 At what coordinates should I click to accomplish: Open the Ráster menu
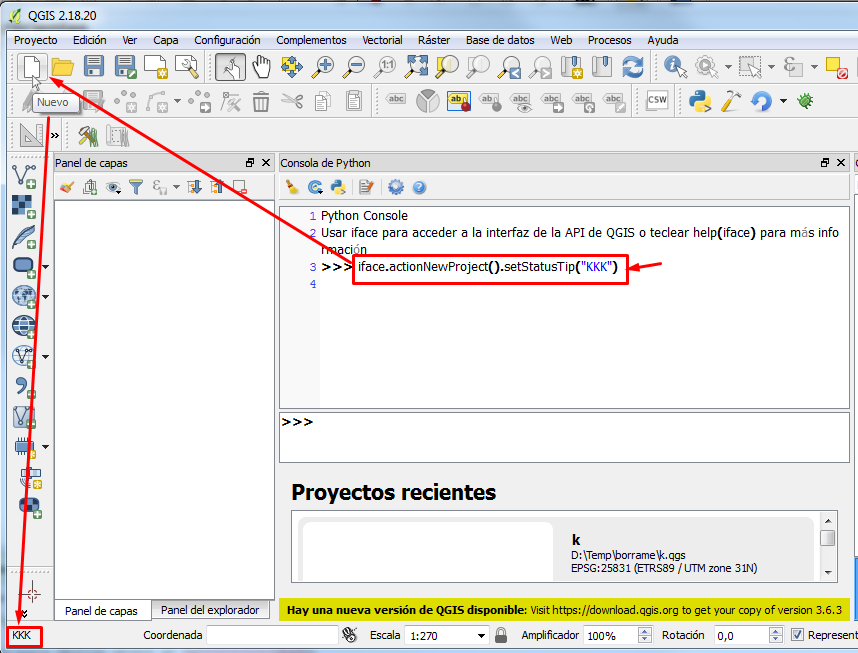click(x=434, y=40)
